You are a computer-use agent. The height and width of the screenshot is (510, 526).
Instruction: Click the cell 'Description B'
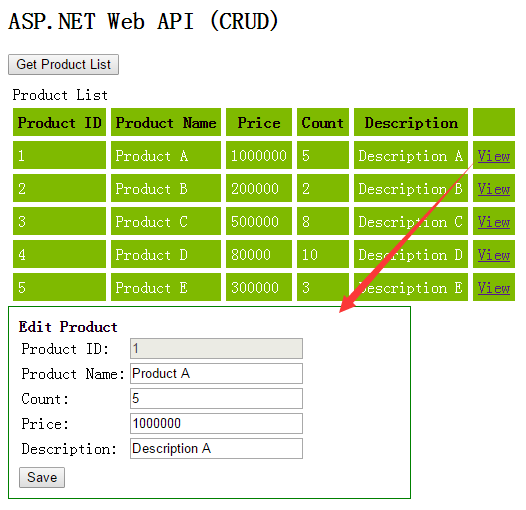tap(411, 188)
